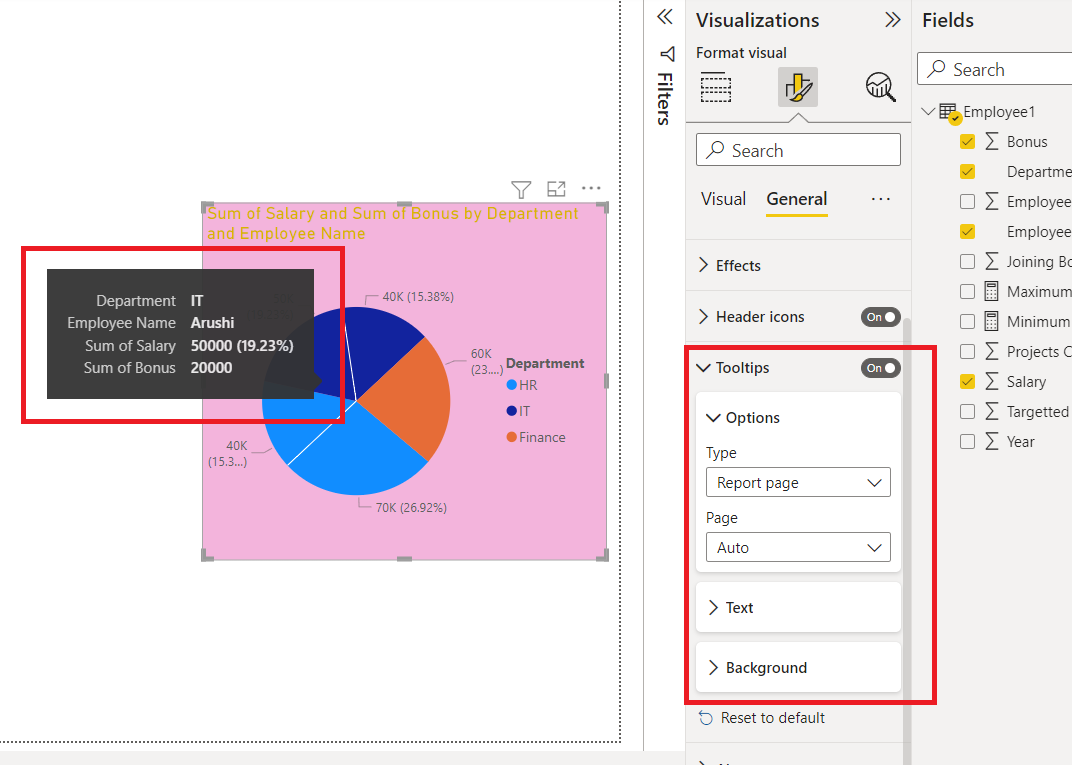The image size is (1072, 765).
Task: Click the IT legend marker
Action: [x=511, y=411]
